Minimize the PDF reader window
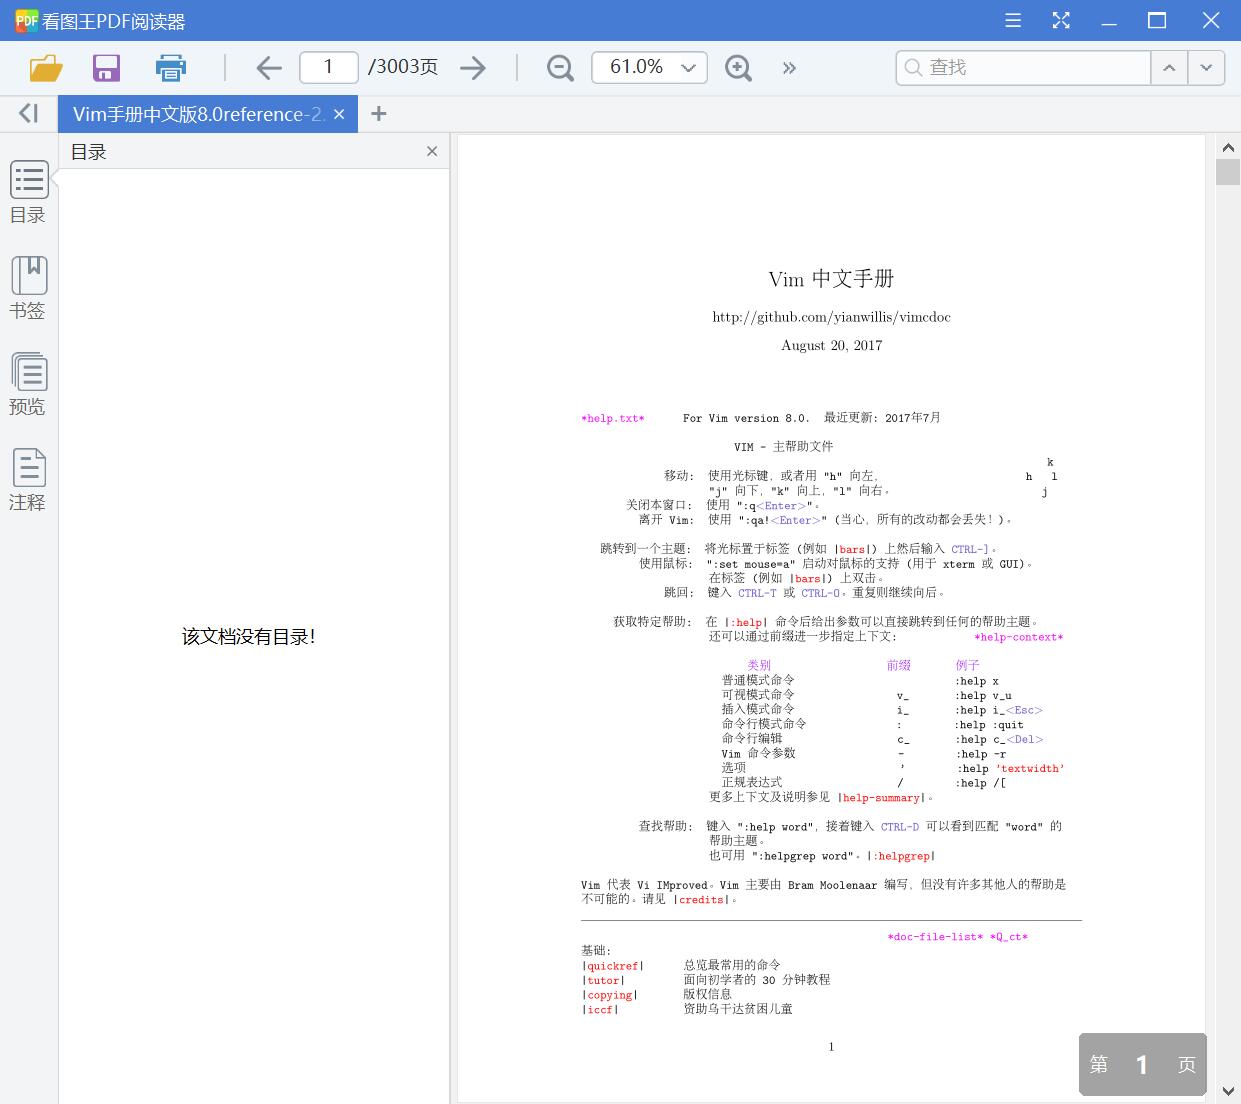Viewport: 1241px width, 1104px height. pyautogui.click(x=1109, y=21)
